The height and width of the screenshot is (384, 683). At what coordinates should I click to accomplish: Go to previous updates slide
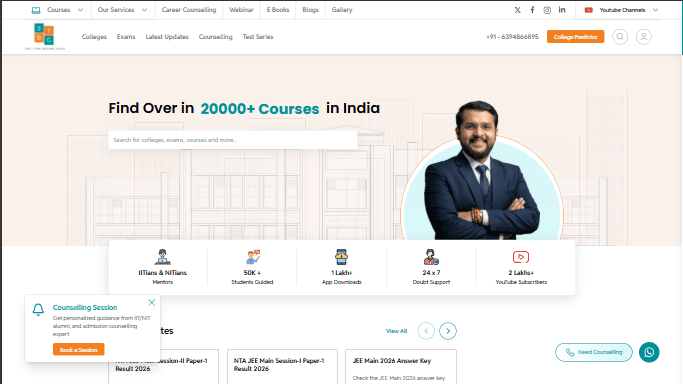point(426,331)
